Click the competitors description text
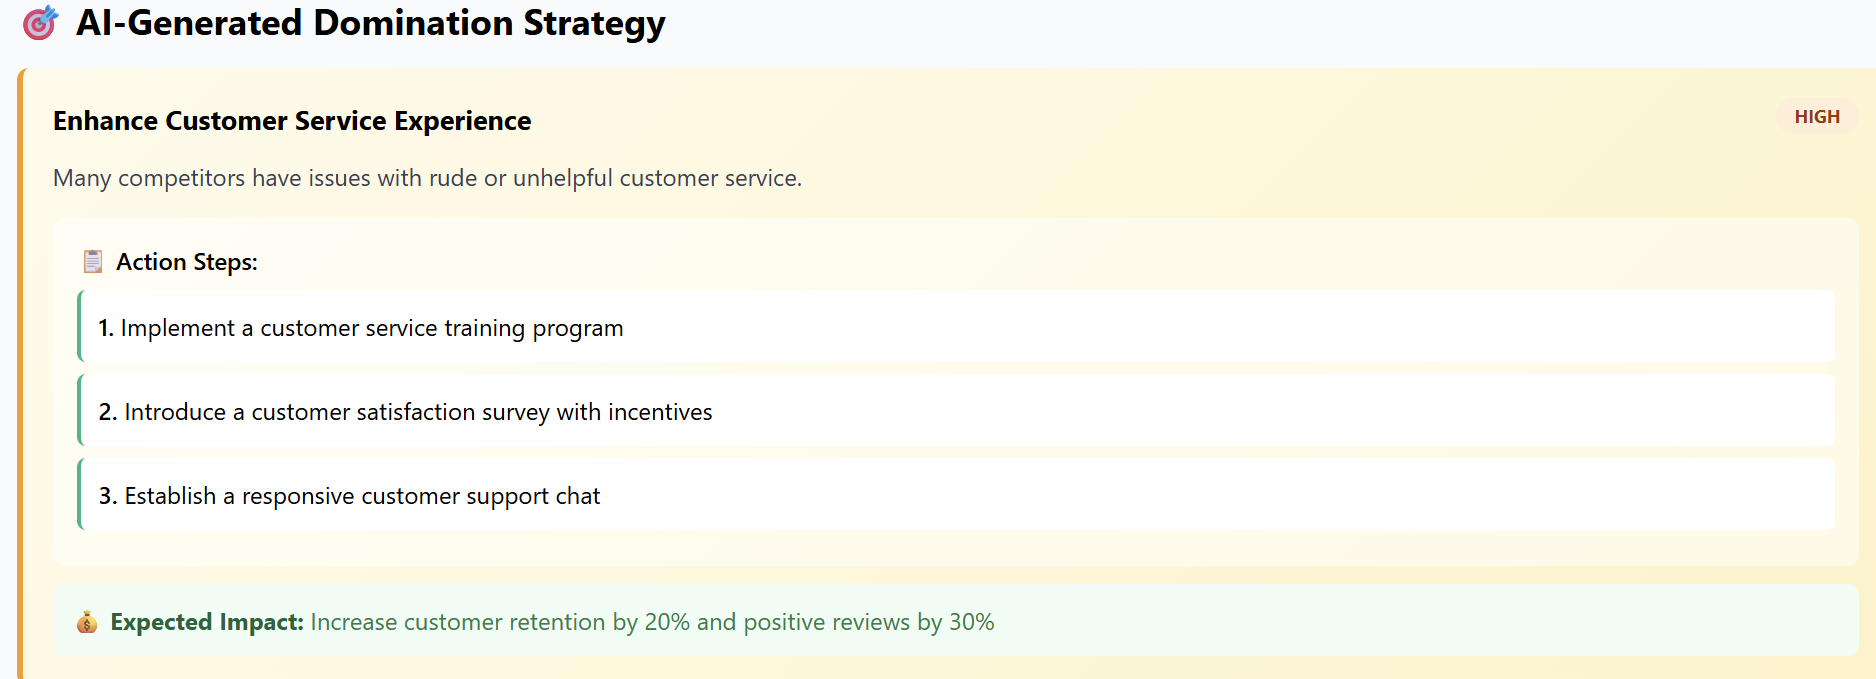The image size is (1876, 679). coord(427,178)
